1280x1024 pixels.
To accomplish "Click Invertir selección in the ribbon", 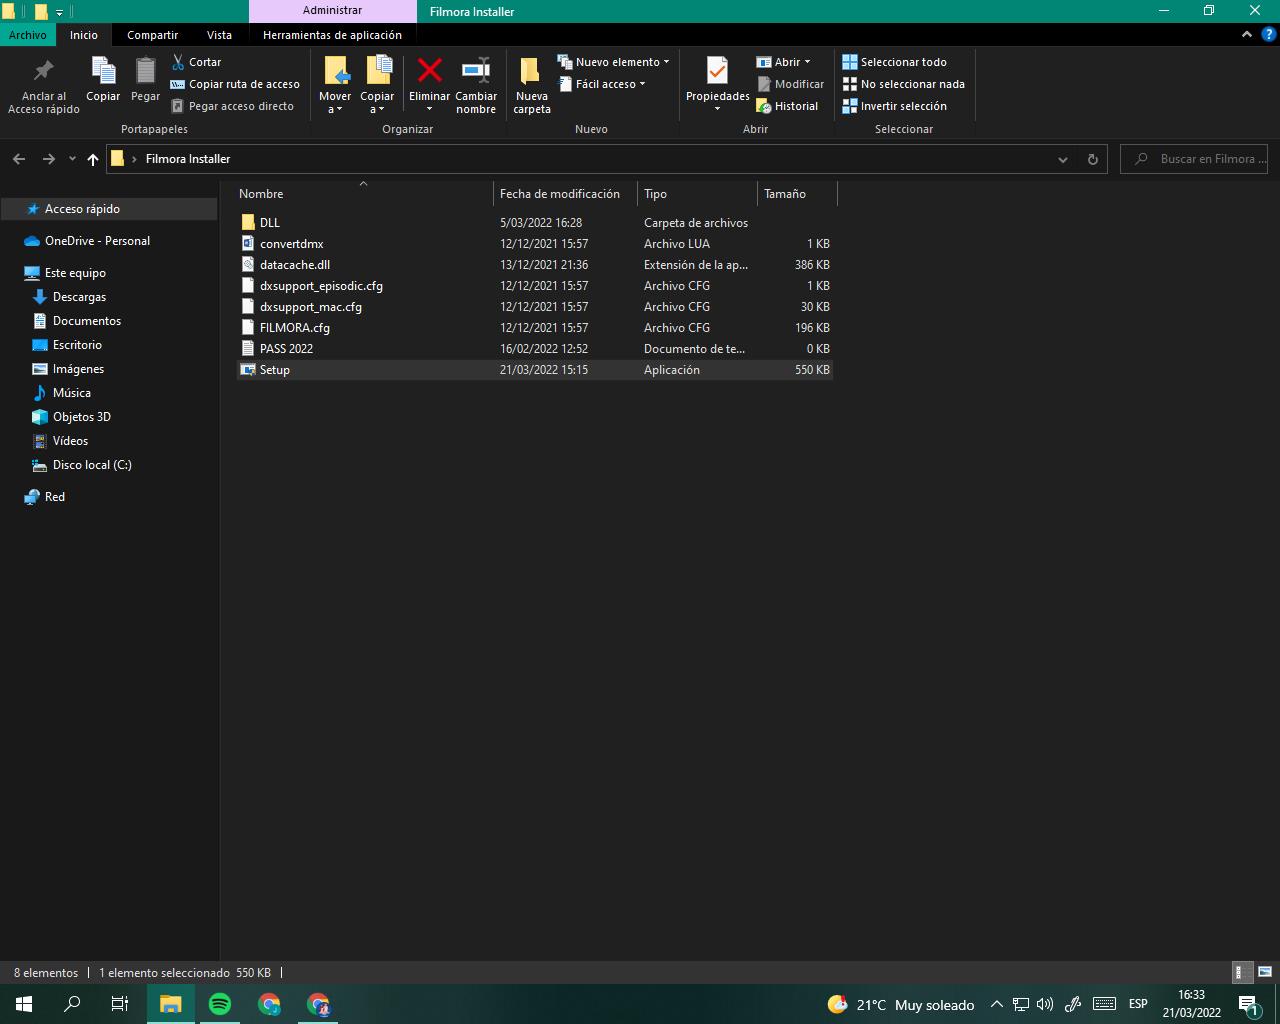I will point(895,106).
